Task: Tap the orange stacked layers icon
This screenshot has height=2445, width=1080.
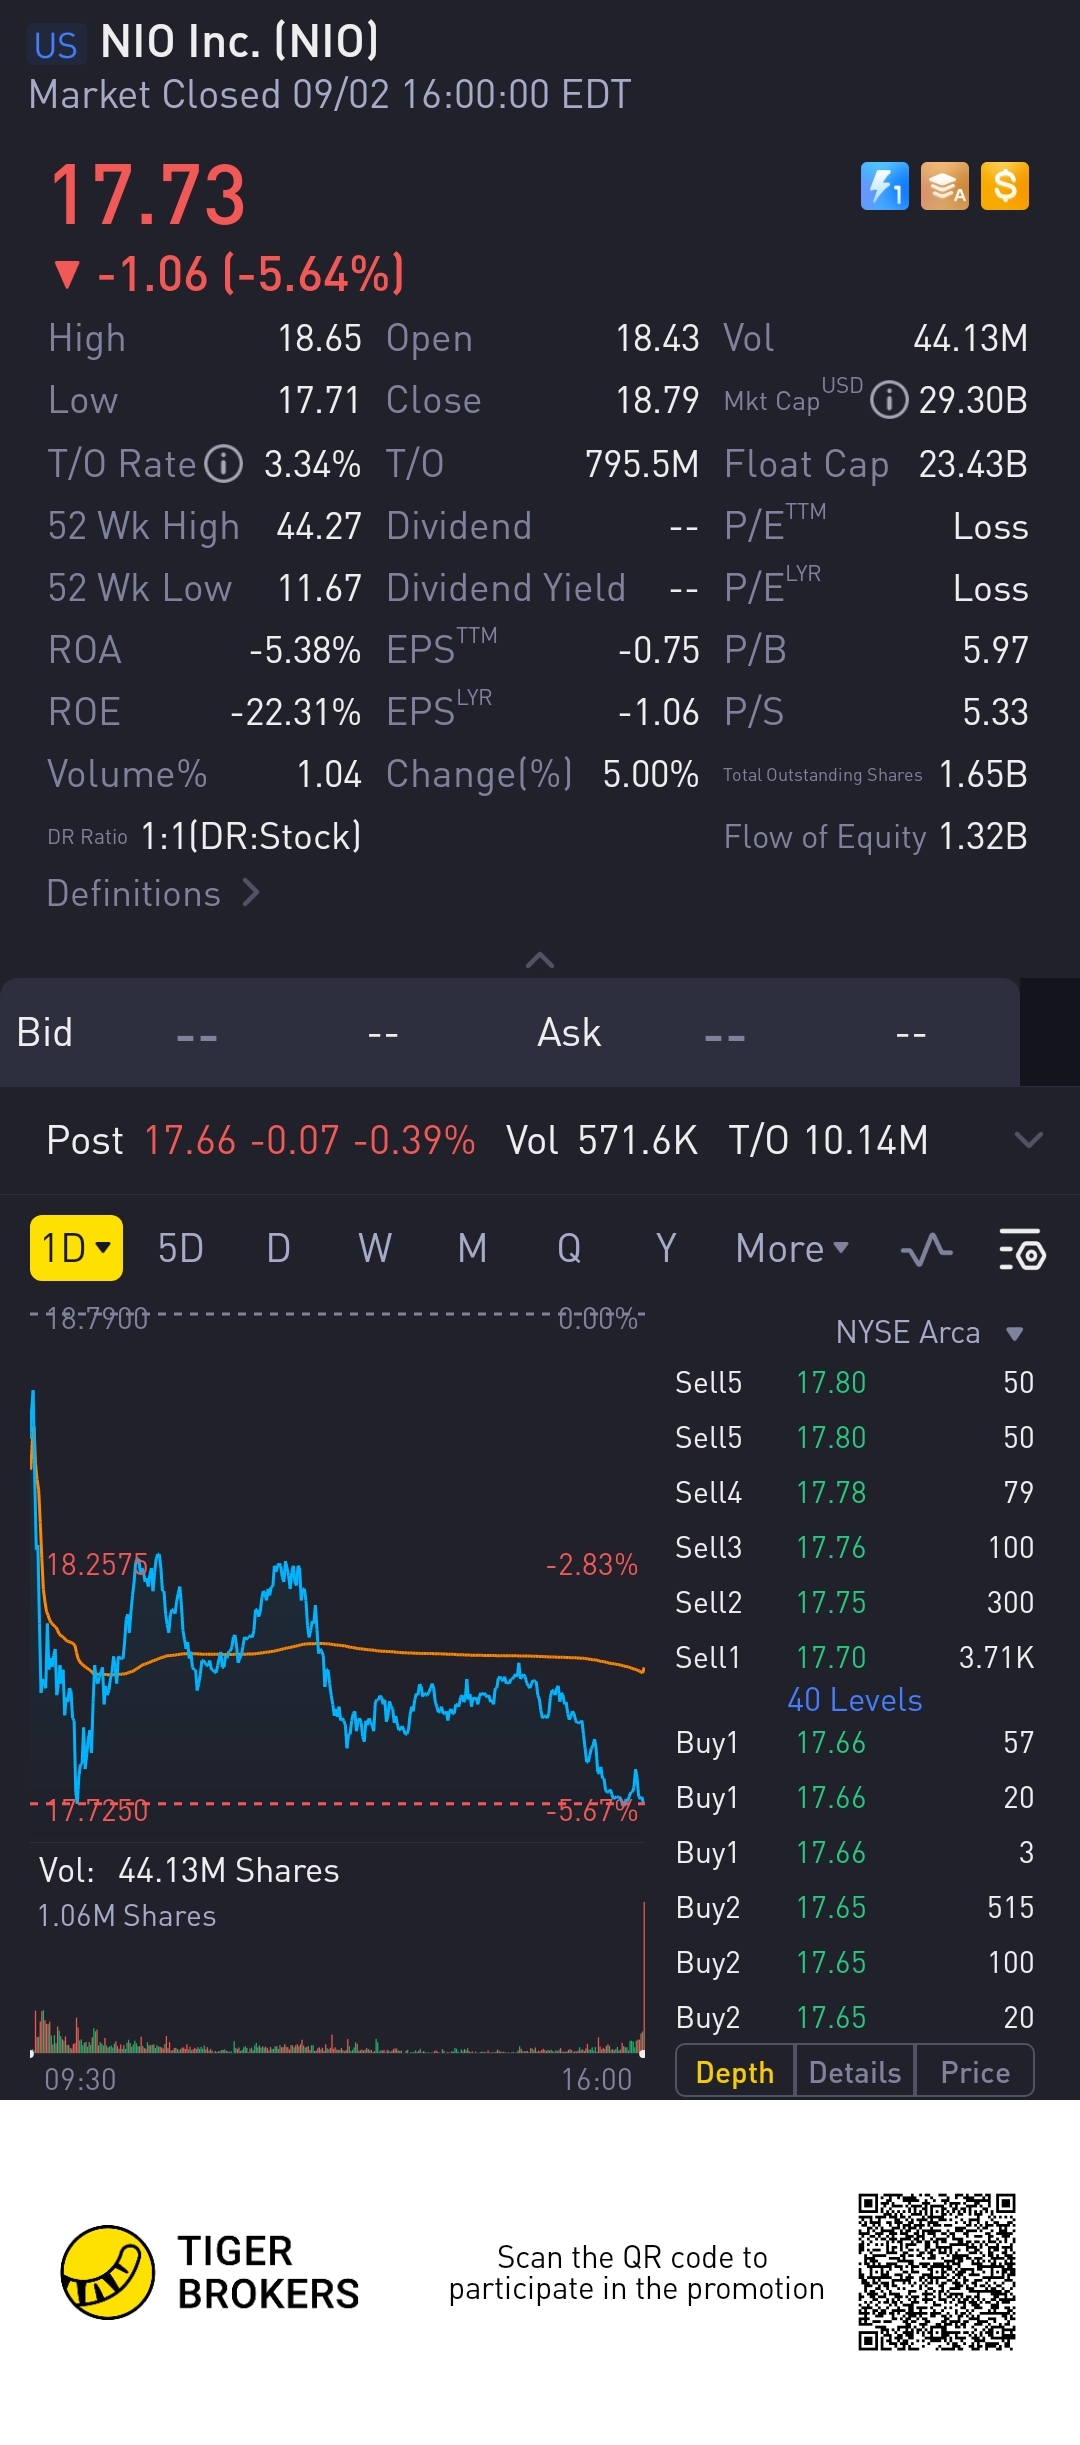Action: [x=945, y=186]
